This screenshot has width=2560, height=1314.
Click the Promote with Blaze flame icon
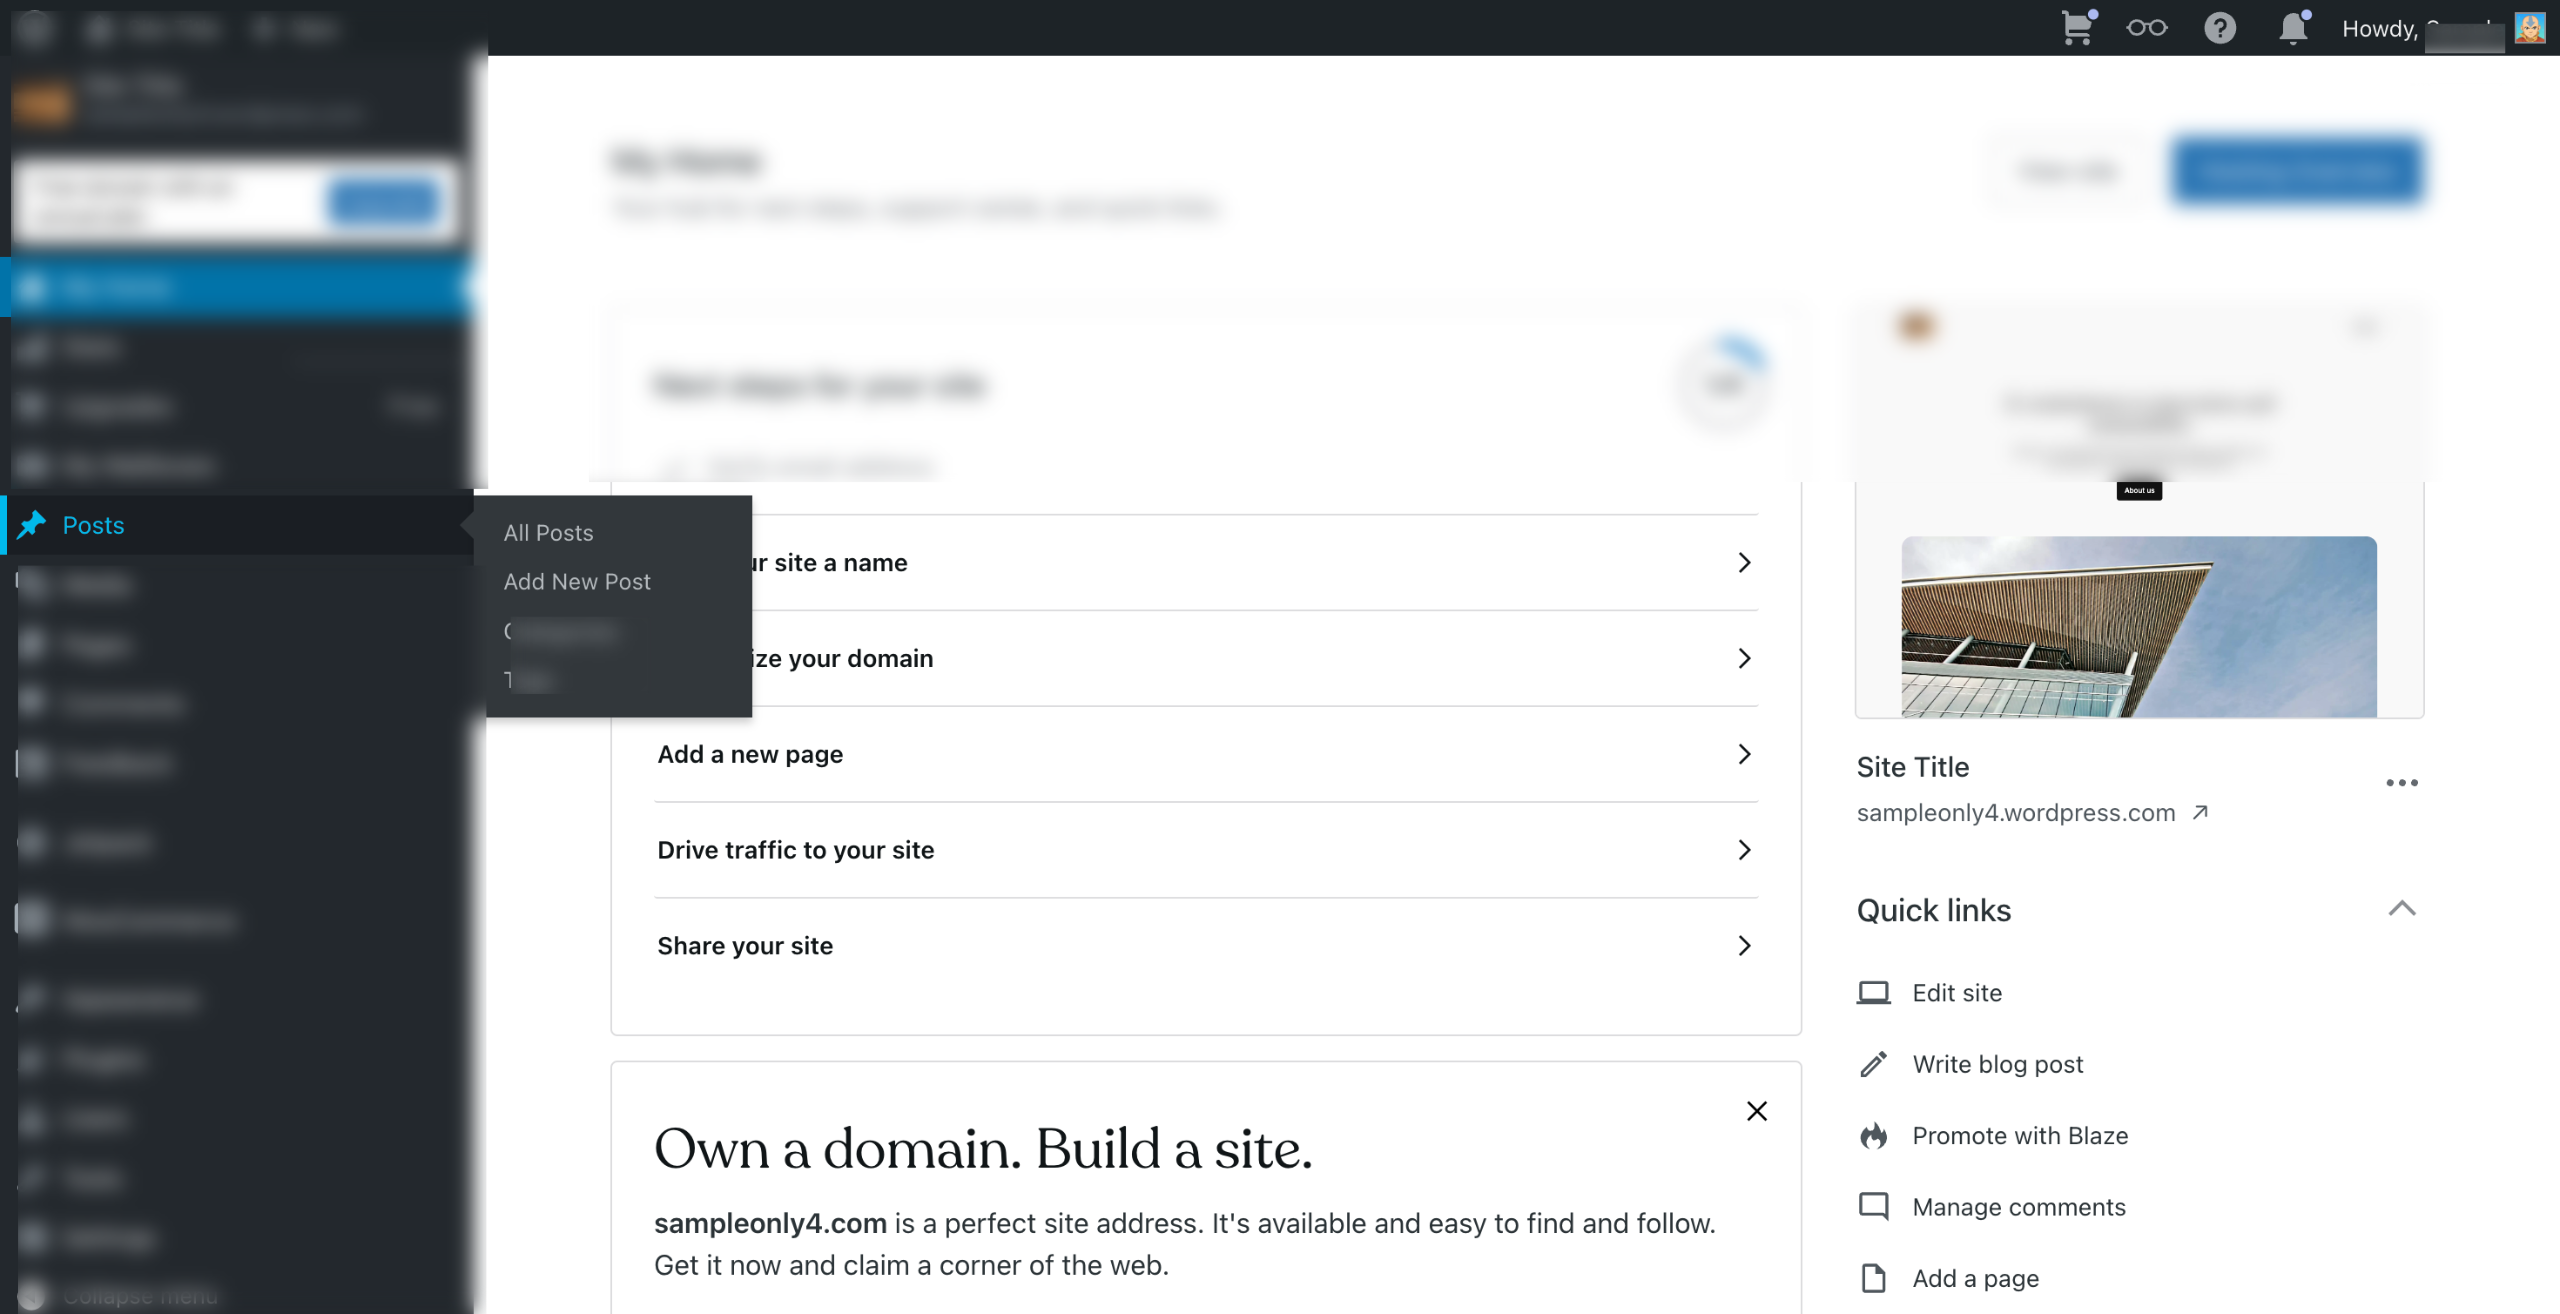pos(1873,1136)
